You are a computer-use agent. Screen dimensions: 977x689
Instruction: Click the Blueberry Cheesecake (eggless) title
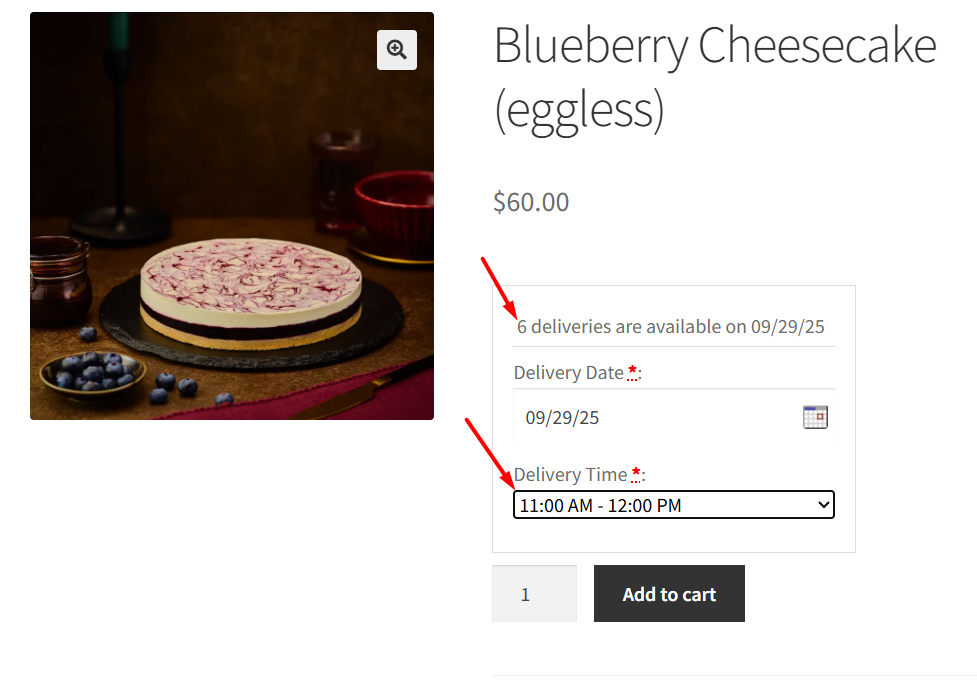714,77
